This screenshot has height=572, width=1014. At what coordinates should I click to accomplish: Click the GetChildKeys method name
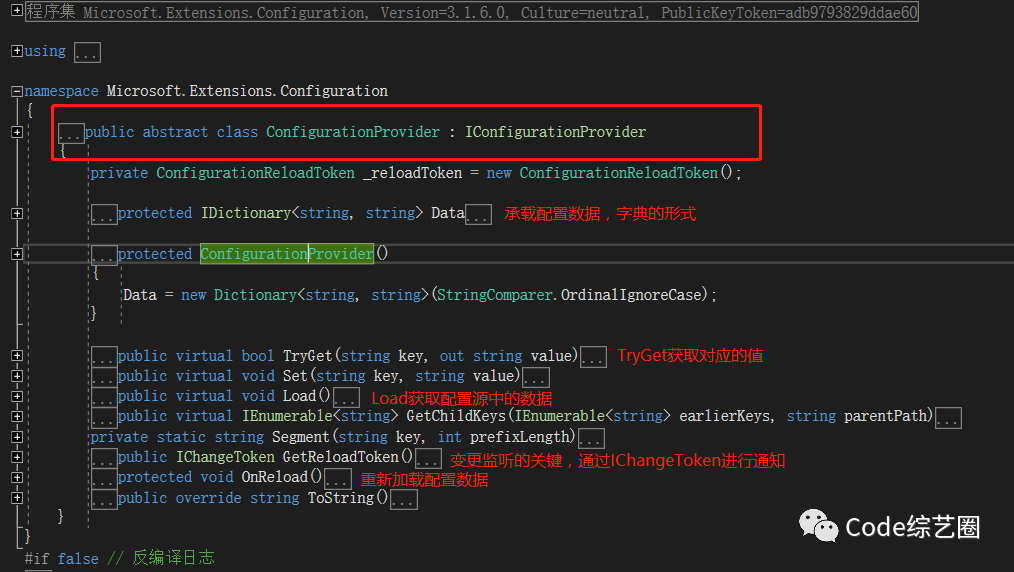456,416
